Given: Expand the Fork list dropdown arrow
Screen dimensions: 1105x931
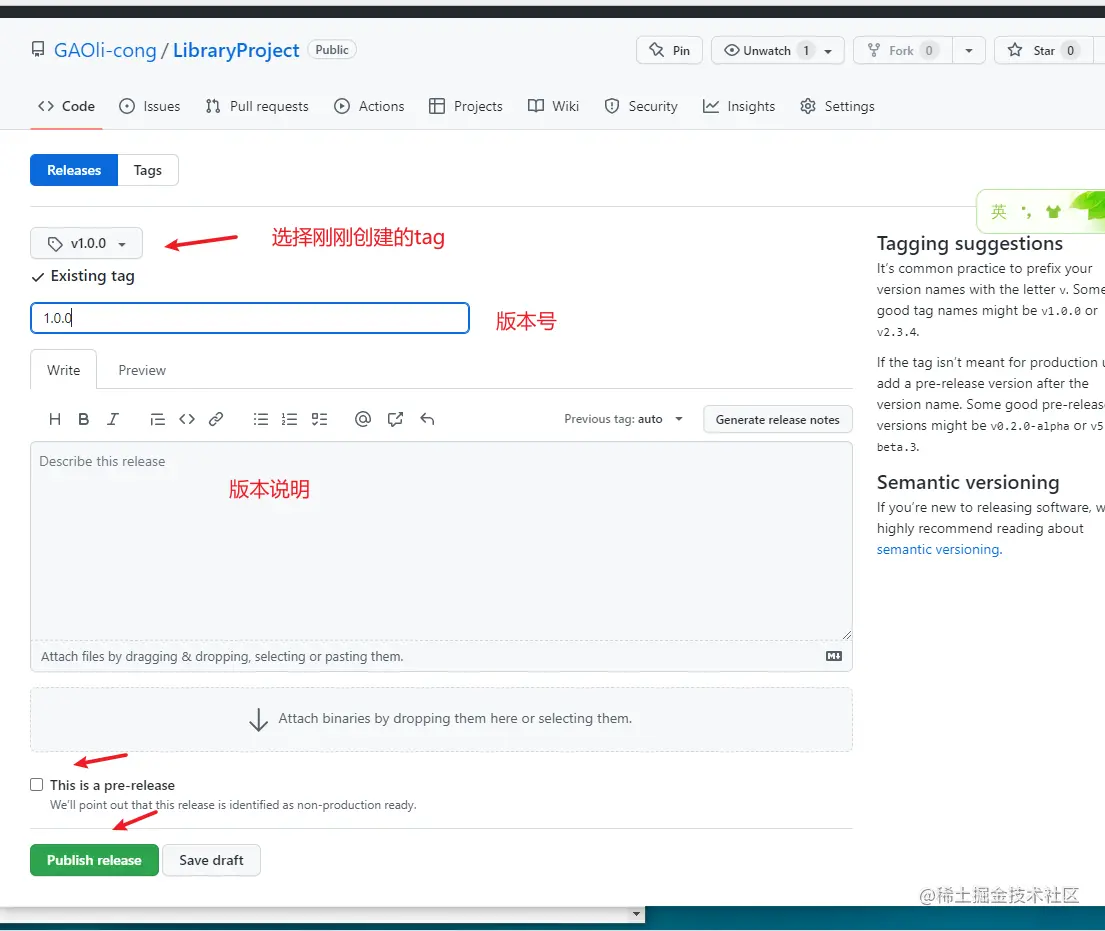Looking at the screenshot, I should coord(969,51).
